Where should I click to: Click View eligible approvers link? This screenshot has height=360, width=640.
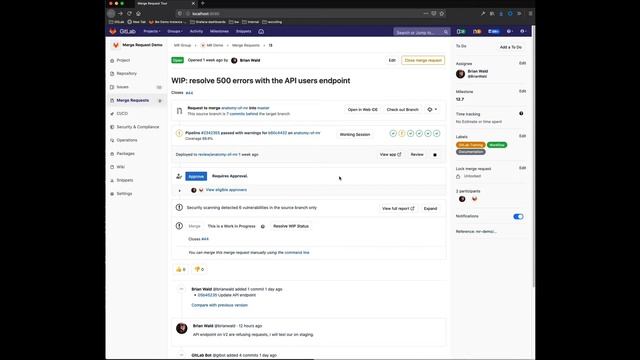(x=226, y=190)
